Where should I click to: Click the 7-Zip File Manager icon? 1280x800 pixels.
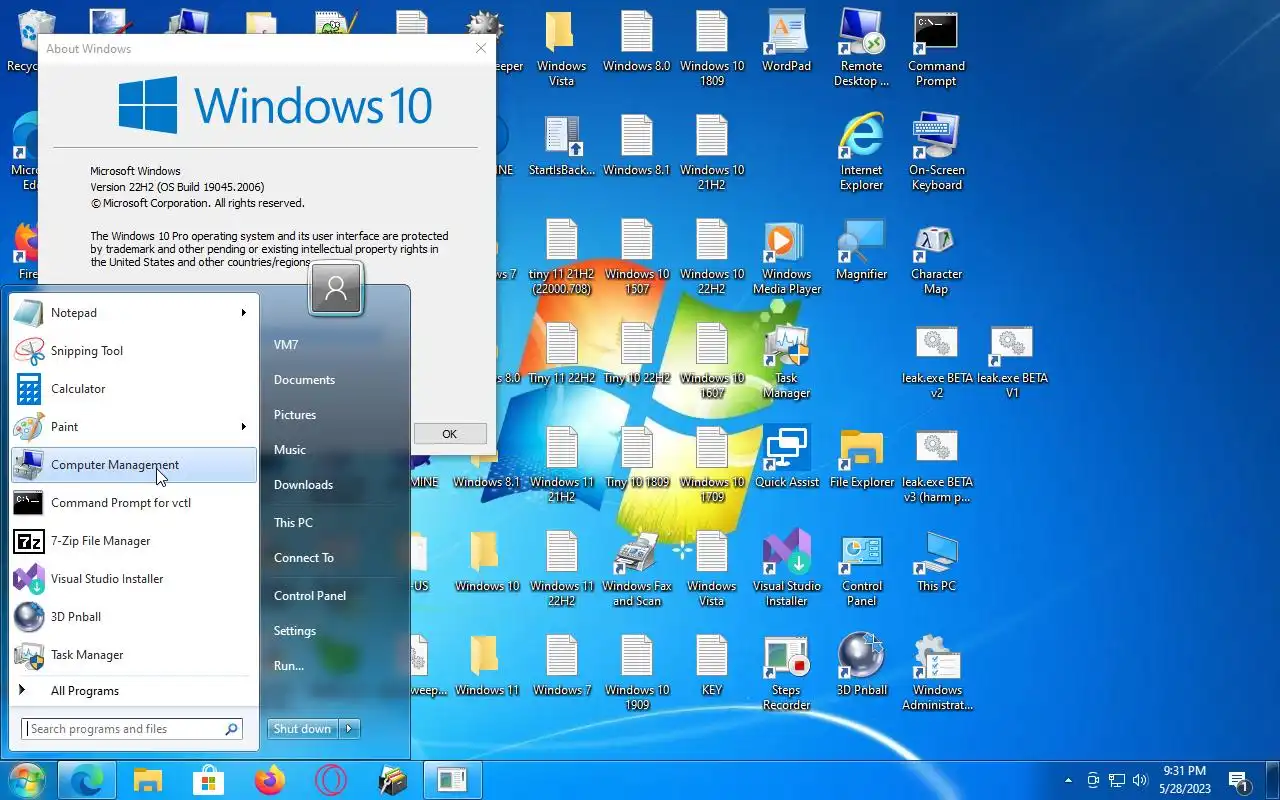[28, 541]
